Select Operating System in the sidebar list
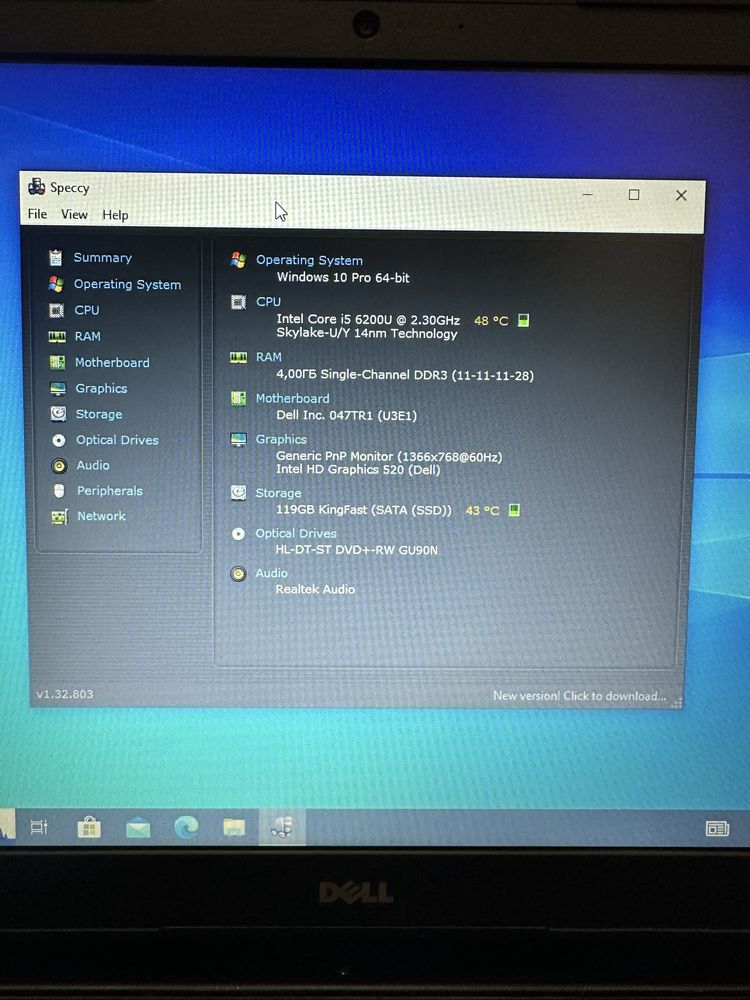This screenshot has width=750, height=1000. click(x=128, y=284)
